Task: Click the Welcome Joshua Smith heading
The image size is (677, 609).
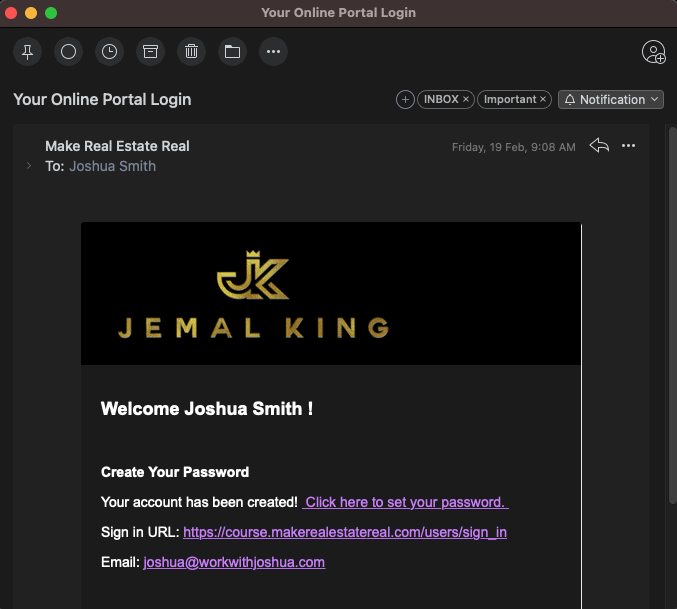Action: point(207,409)
